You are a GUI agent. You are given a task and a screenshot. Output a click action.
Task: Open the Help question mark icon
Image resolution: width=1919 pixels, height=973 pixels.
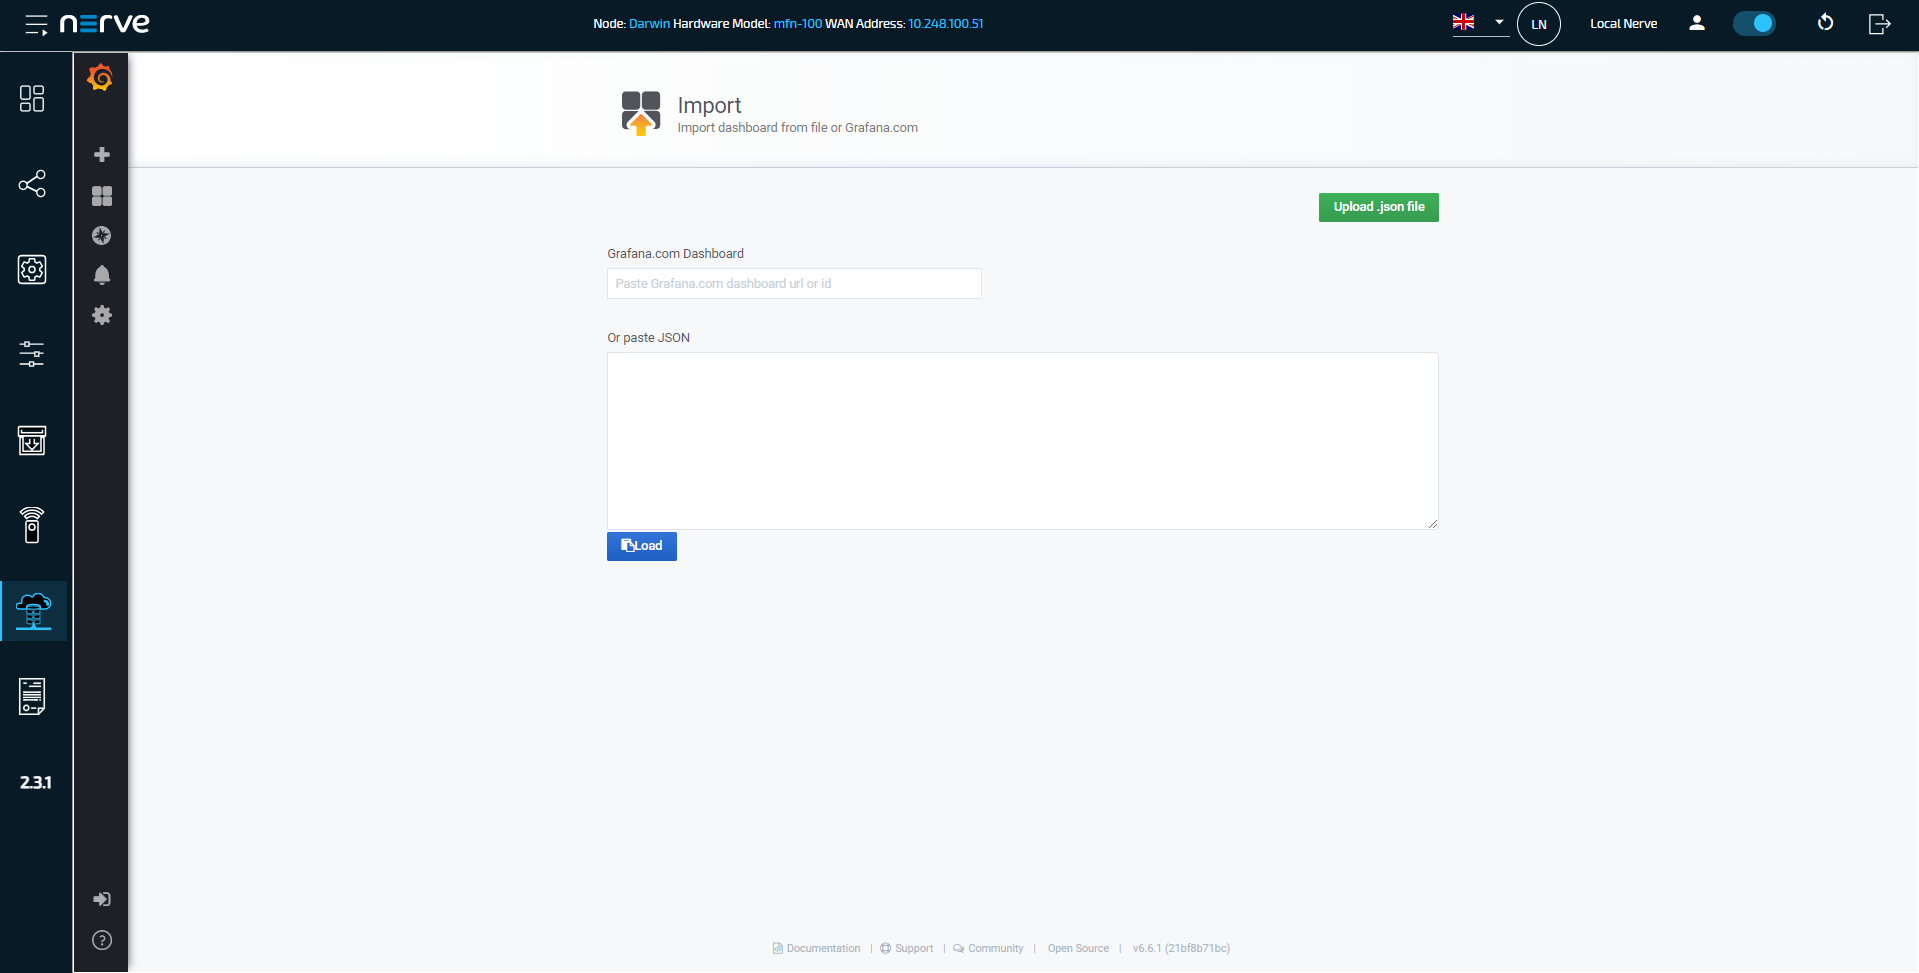(x=101, y=940)
